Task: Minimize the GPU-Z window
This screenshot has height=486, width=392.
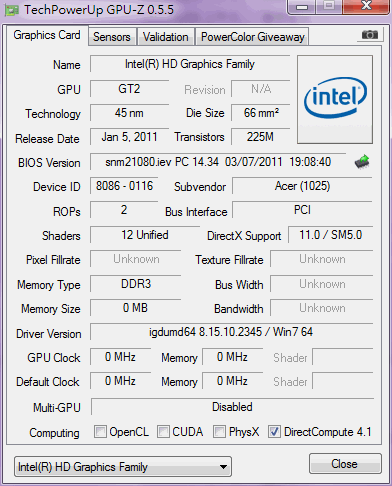Action: [x=302, y=7]
